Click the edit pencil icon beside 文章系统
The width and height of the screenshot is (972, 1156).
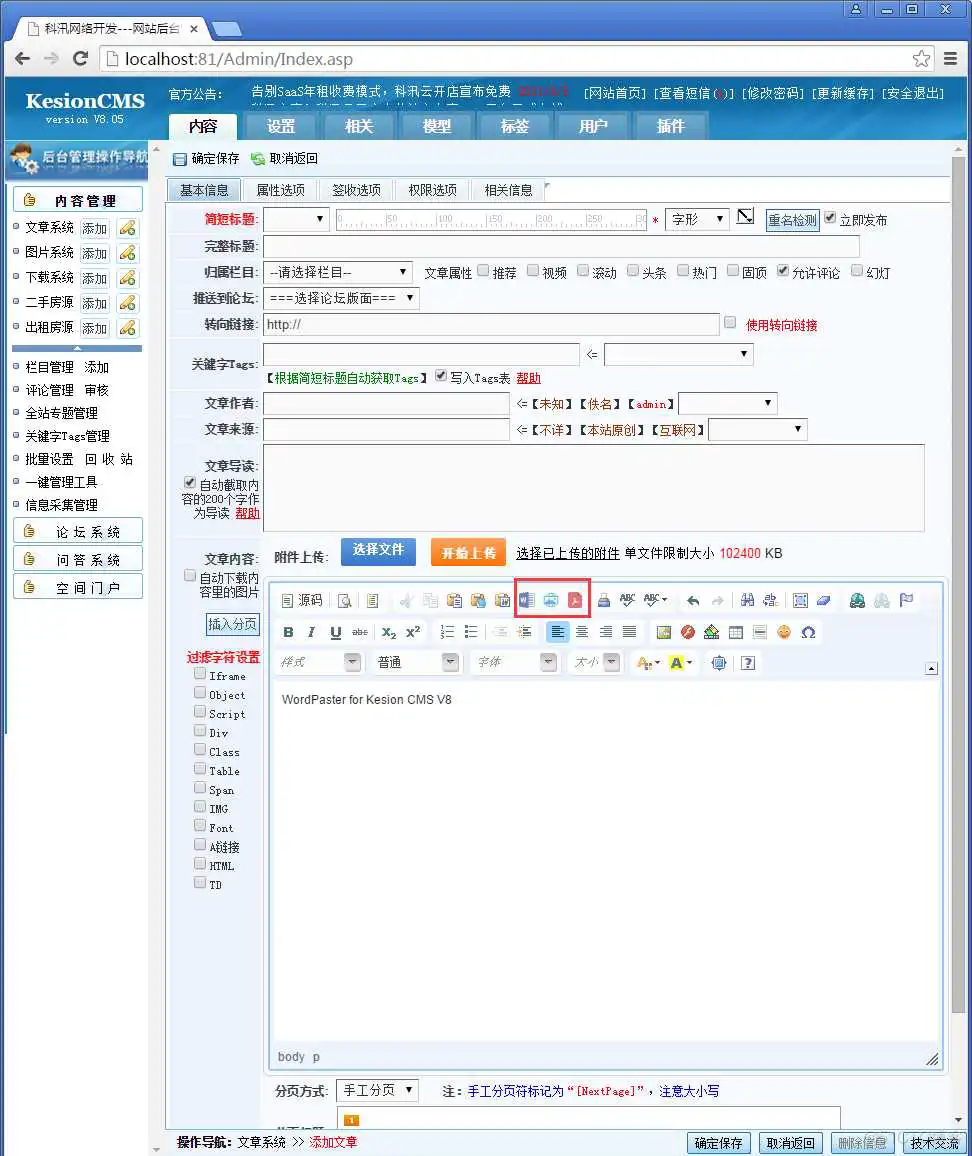point(124,227)
